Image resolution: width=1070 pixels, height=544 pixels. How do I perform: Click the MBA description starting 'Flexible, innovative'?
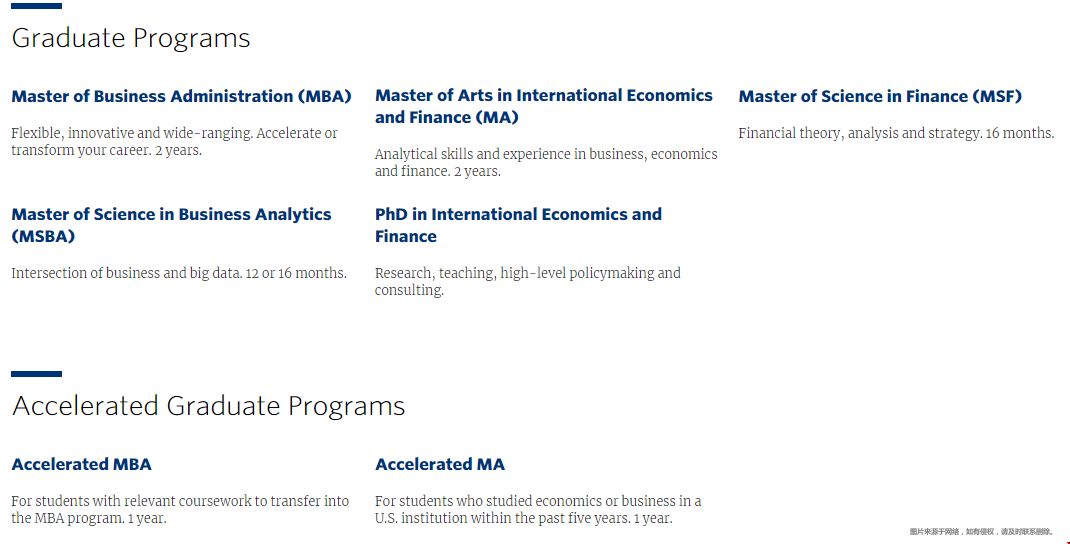[x=174, y=141]
